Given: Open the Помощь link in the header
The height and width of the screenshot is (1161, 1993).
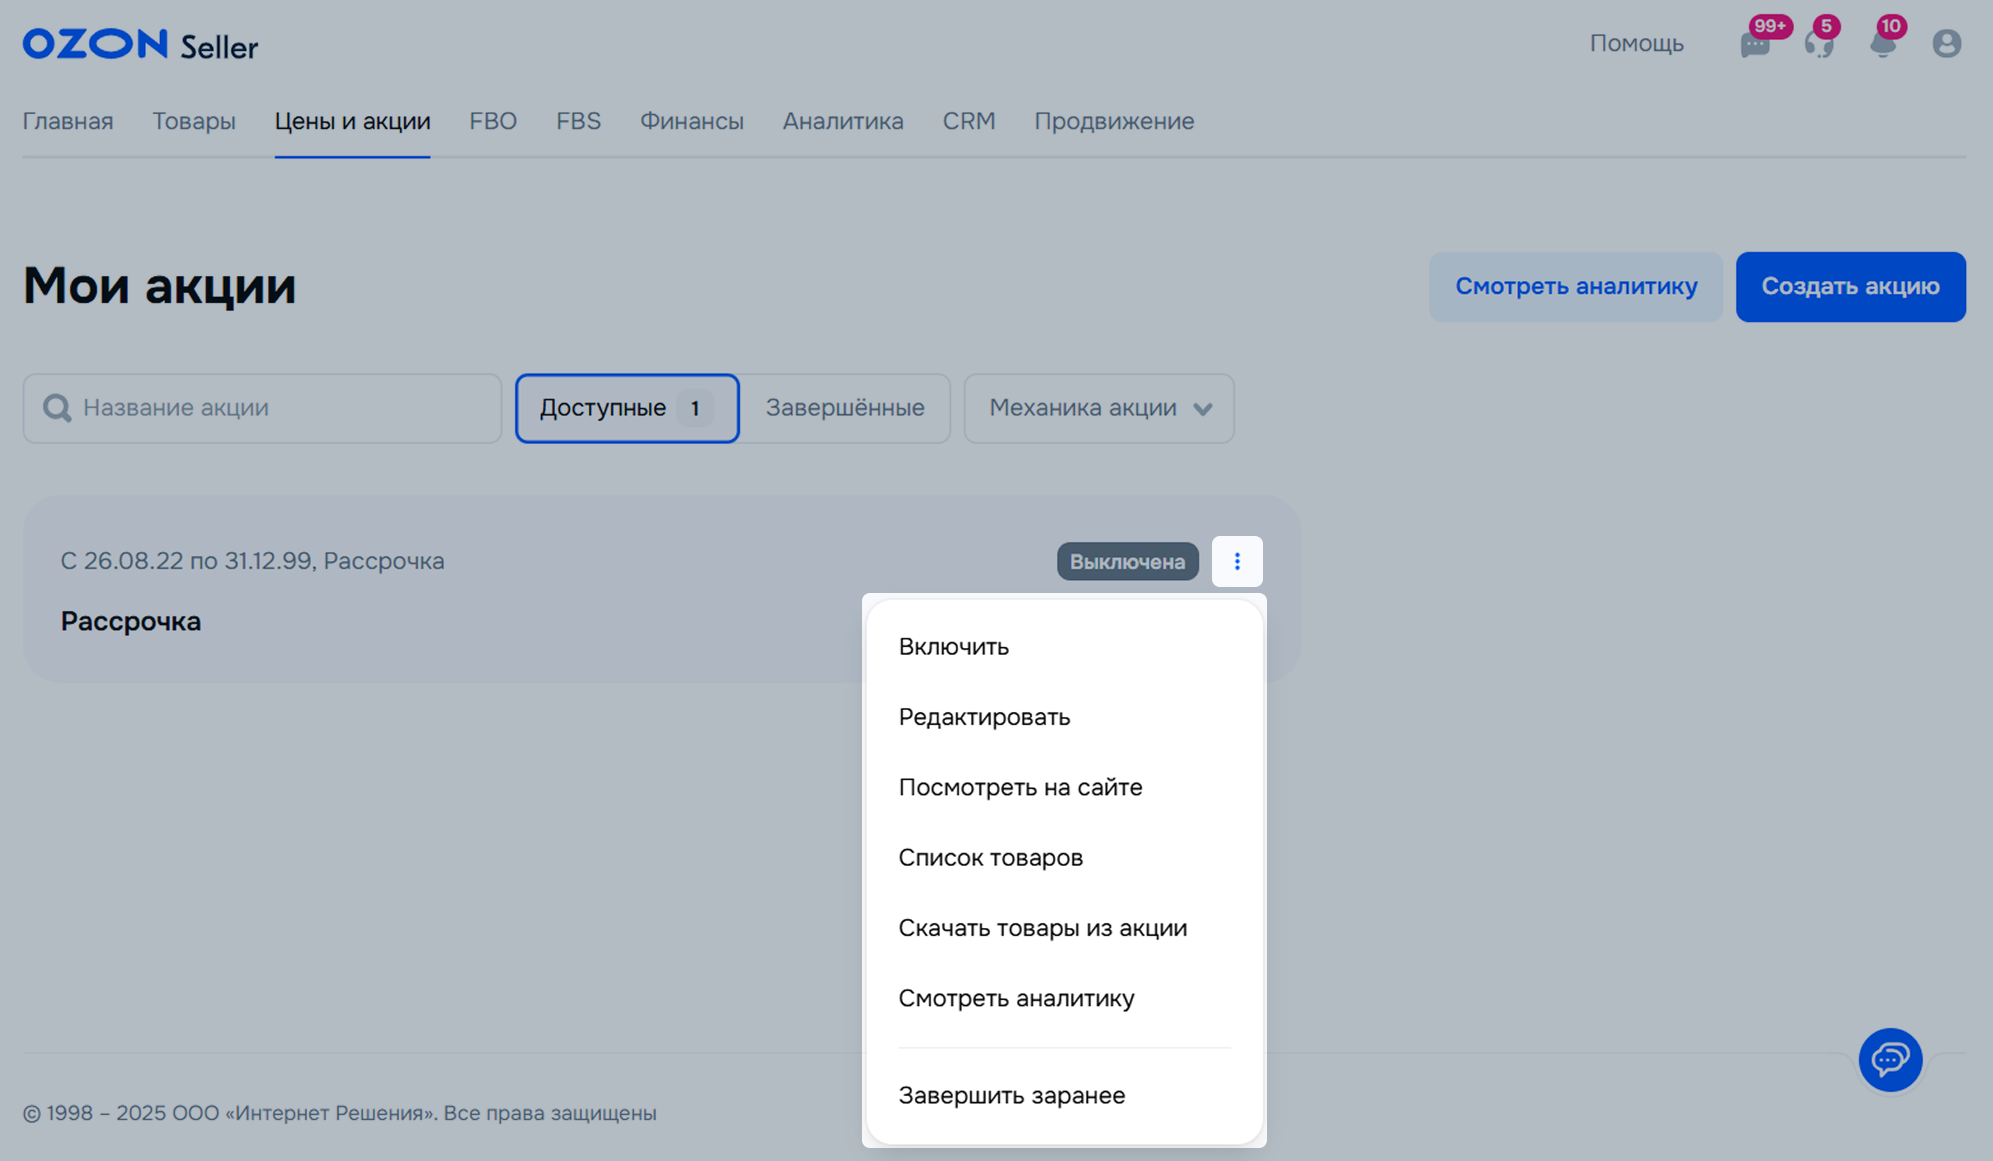Looking at the screenshot, I should (1636, 44).
